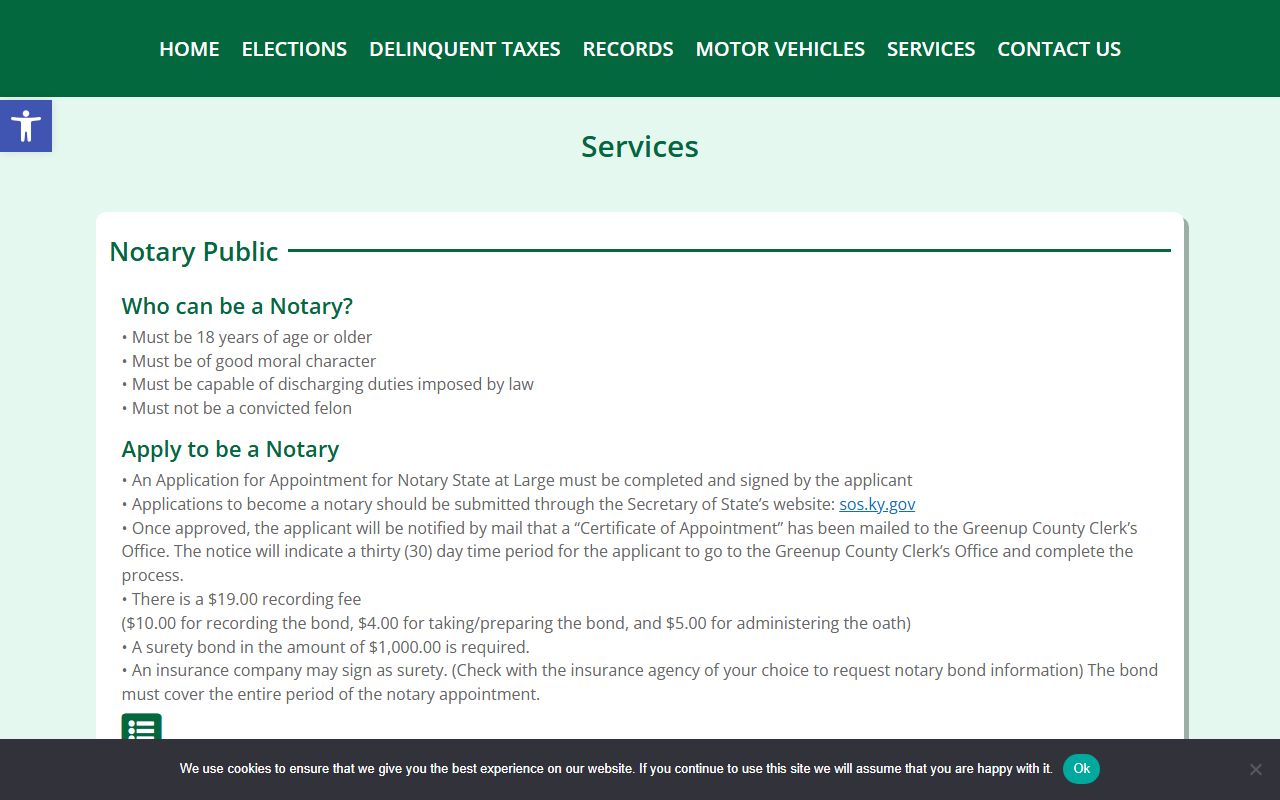Click the "Application for Appointment for Notary" line
The image size is (1280, 800).
517,480
